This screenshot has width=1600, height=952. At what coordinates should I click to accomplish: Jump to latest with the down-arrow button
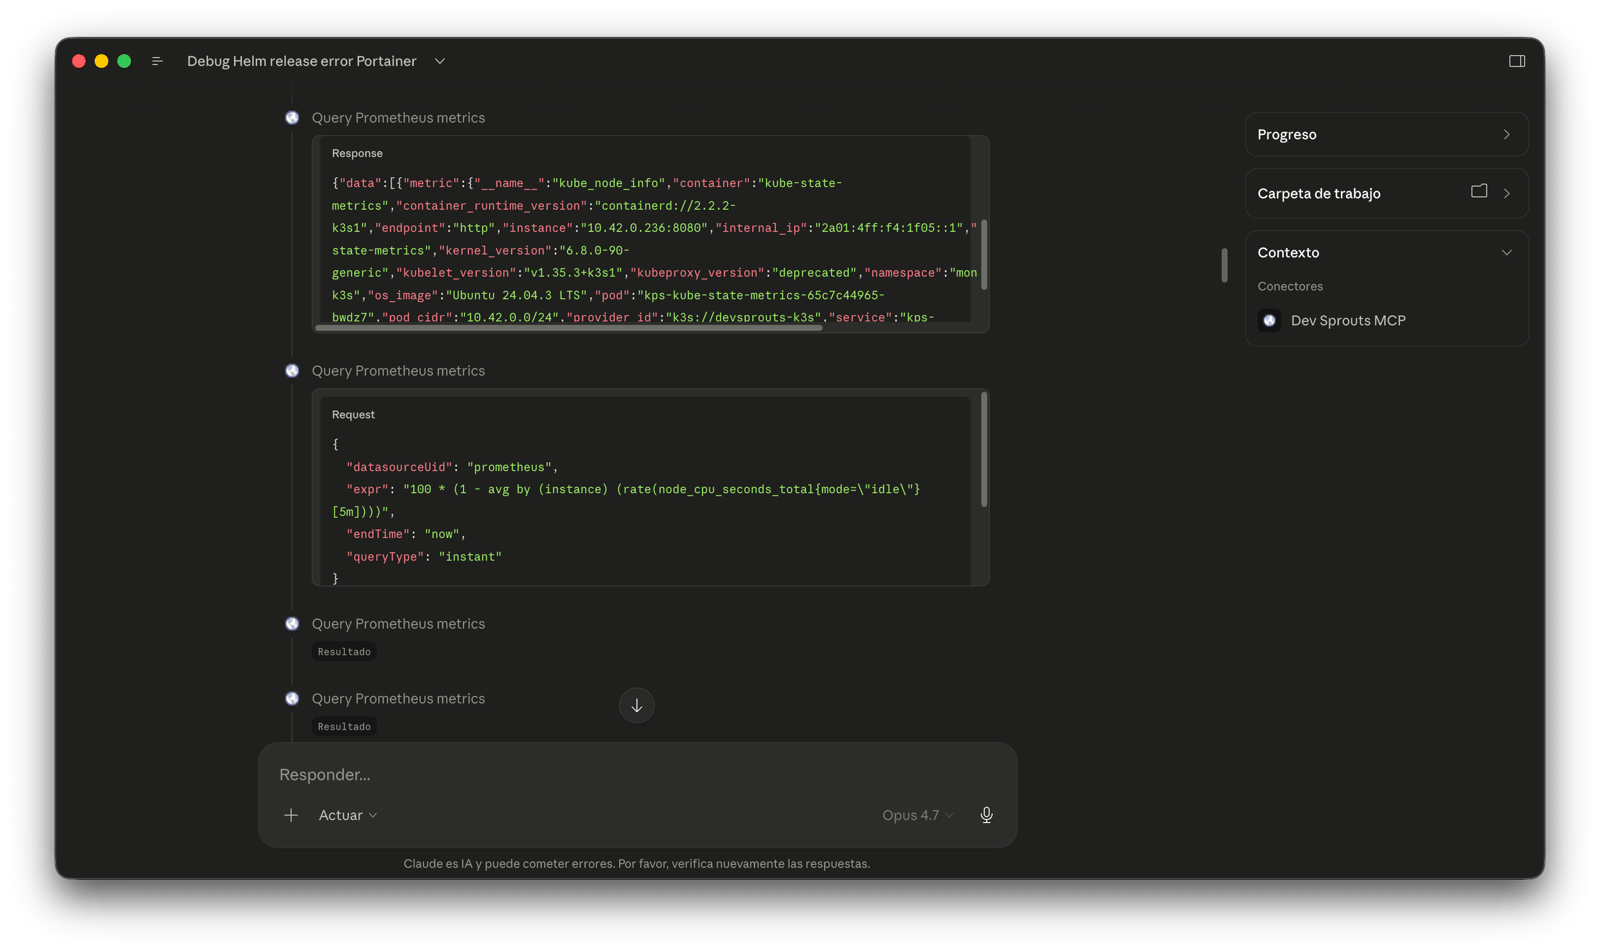click(x=637, y=705)
